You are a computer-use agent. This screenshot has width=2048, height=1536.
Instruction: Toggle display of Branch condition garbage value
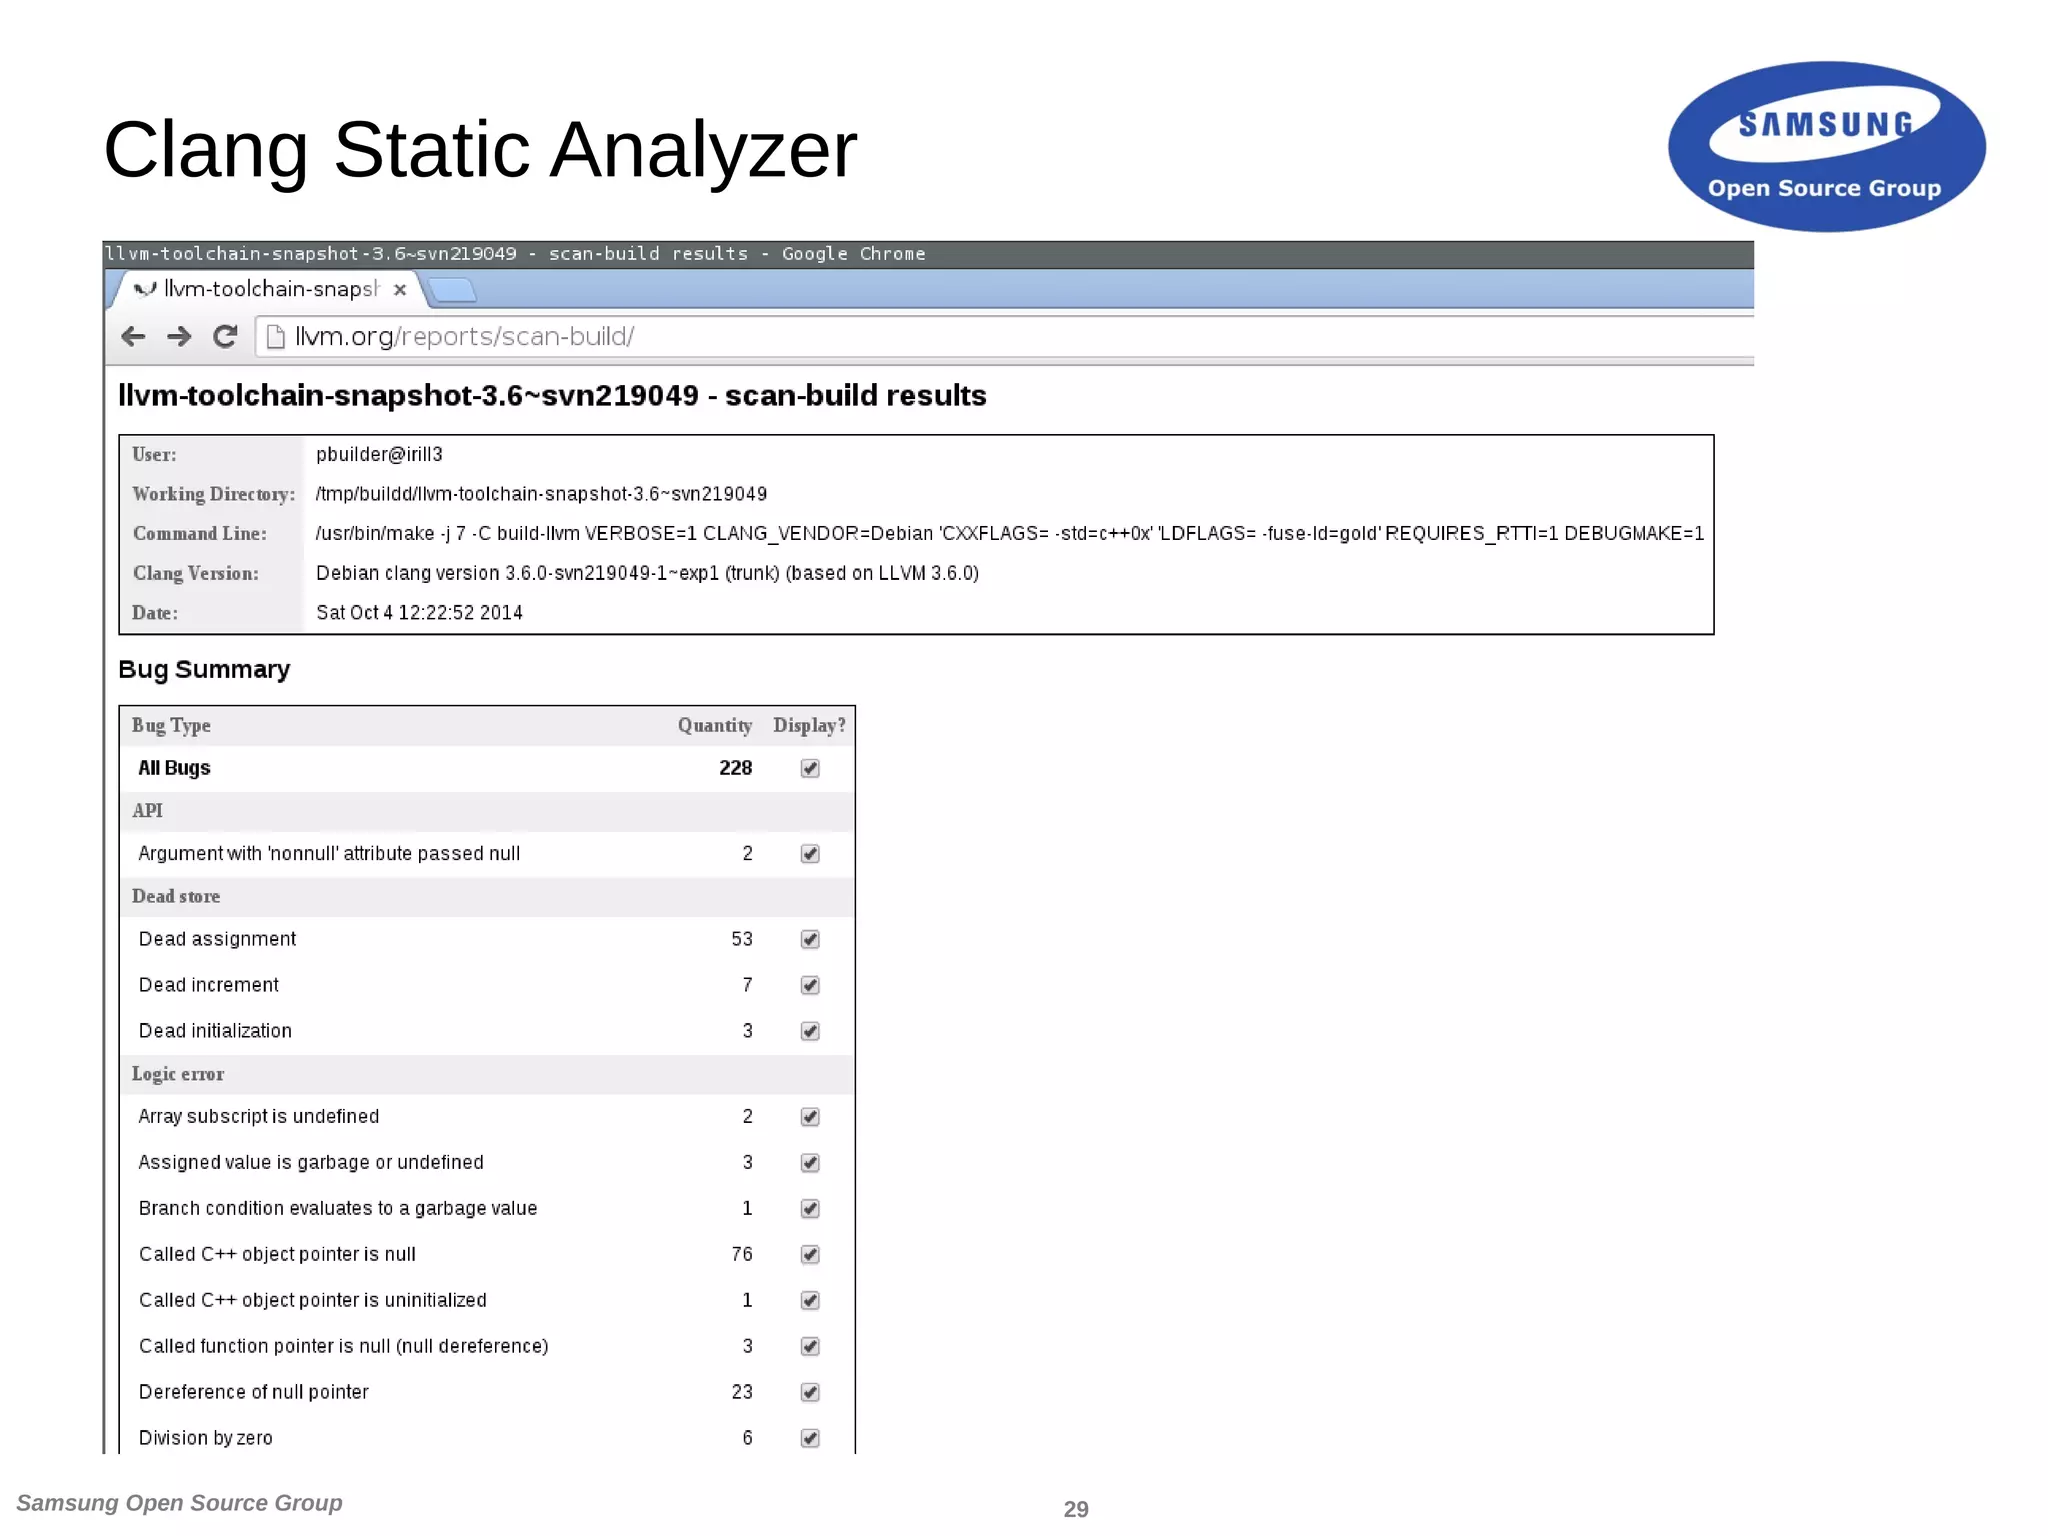[810, 1209]
